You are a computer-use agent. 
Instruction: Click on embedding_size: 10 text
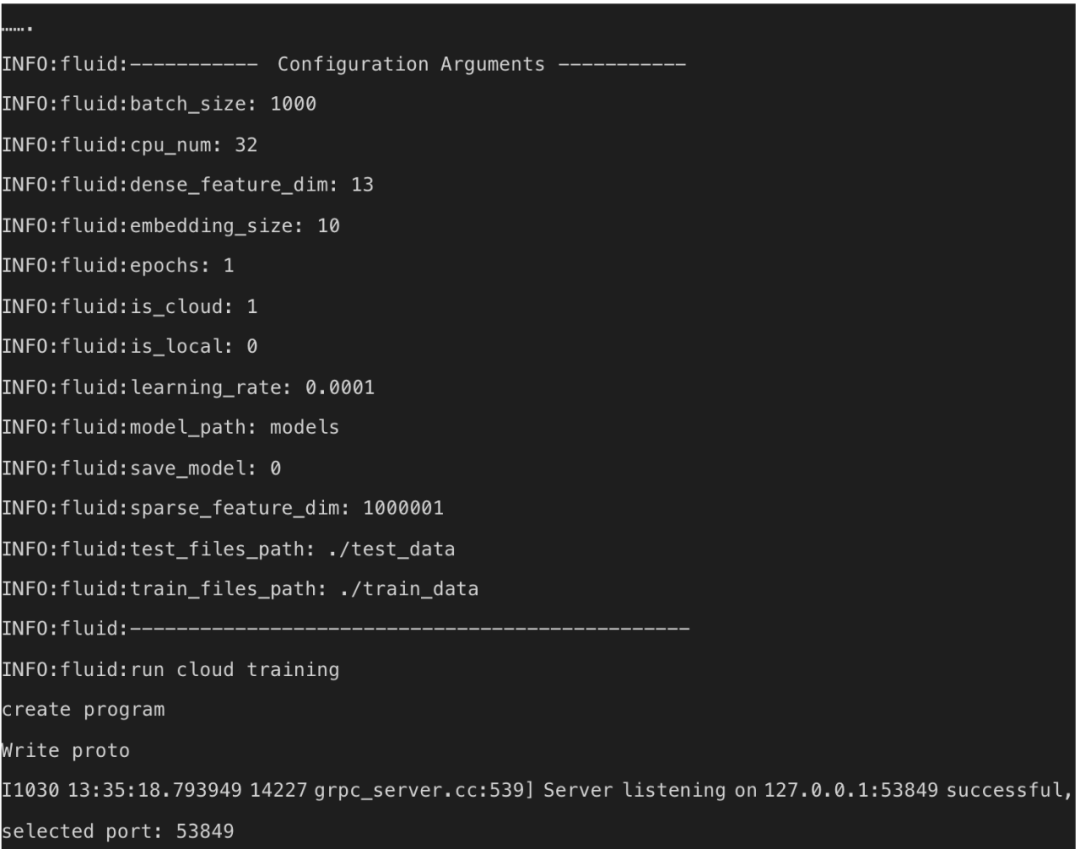171,226
